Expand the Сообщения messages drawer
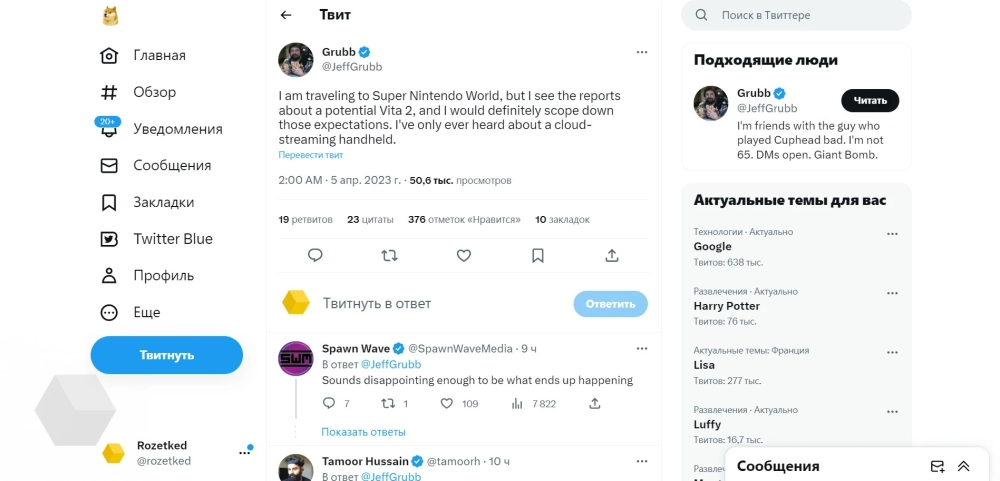Viewport: 1000px width, 481px height. 964,466
